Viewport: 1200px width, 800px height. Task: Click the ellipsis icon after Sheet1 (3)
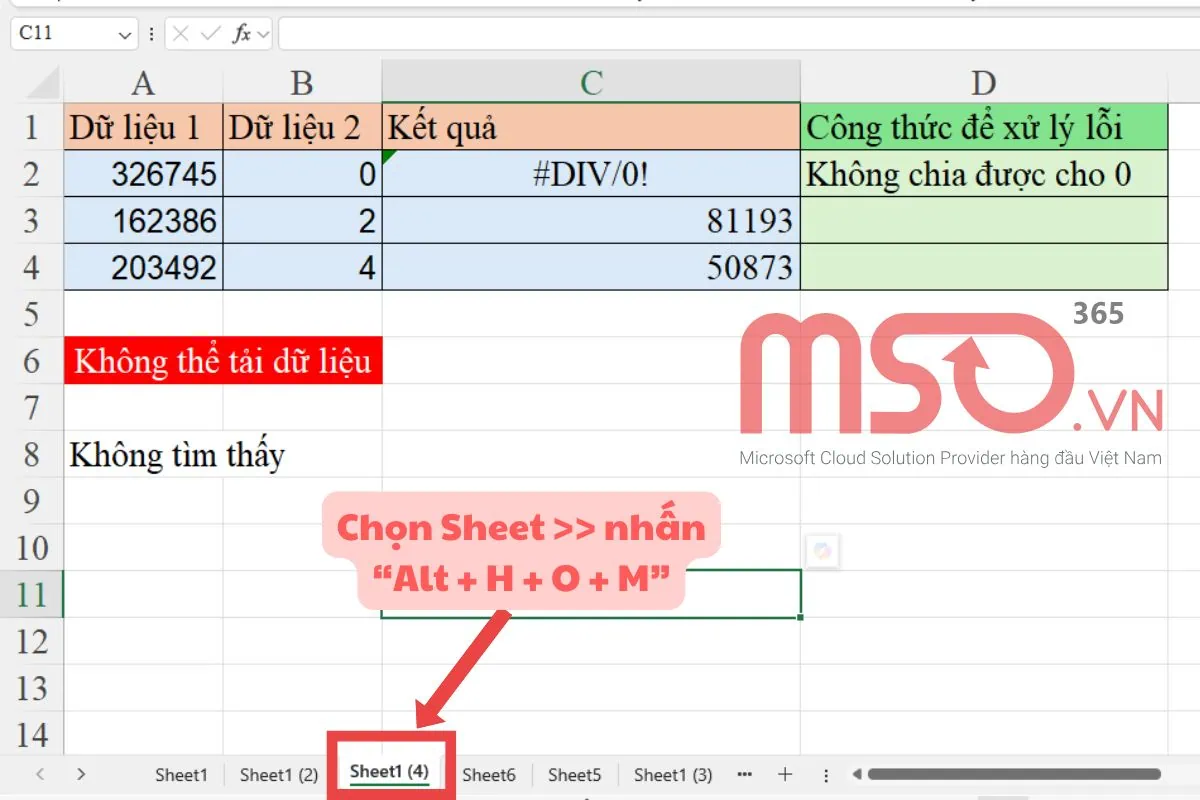tap(744, 774)
